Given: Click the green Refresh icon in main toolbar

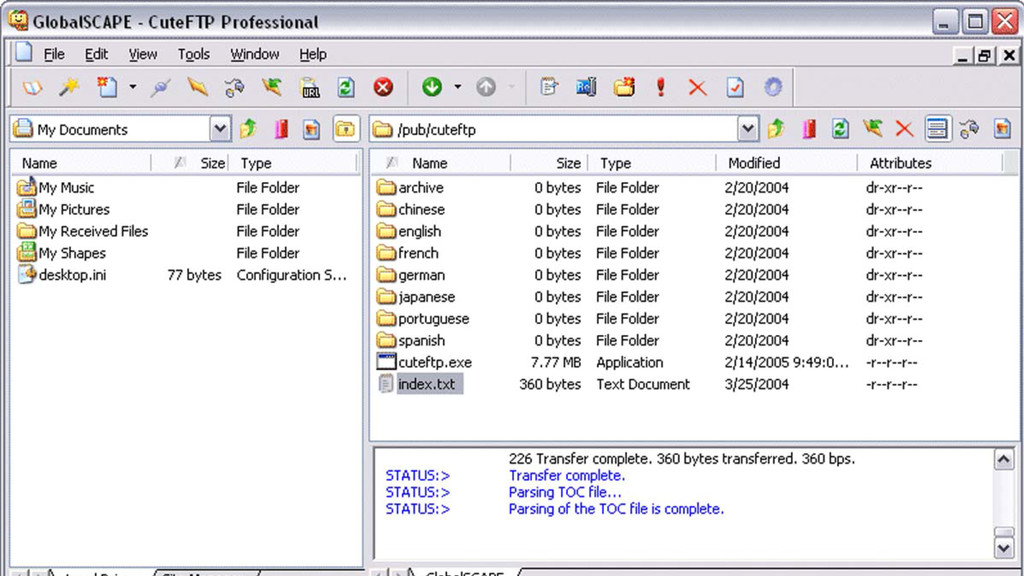Looking at the screenshot, I should 346,87.
